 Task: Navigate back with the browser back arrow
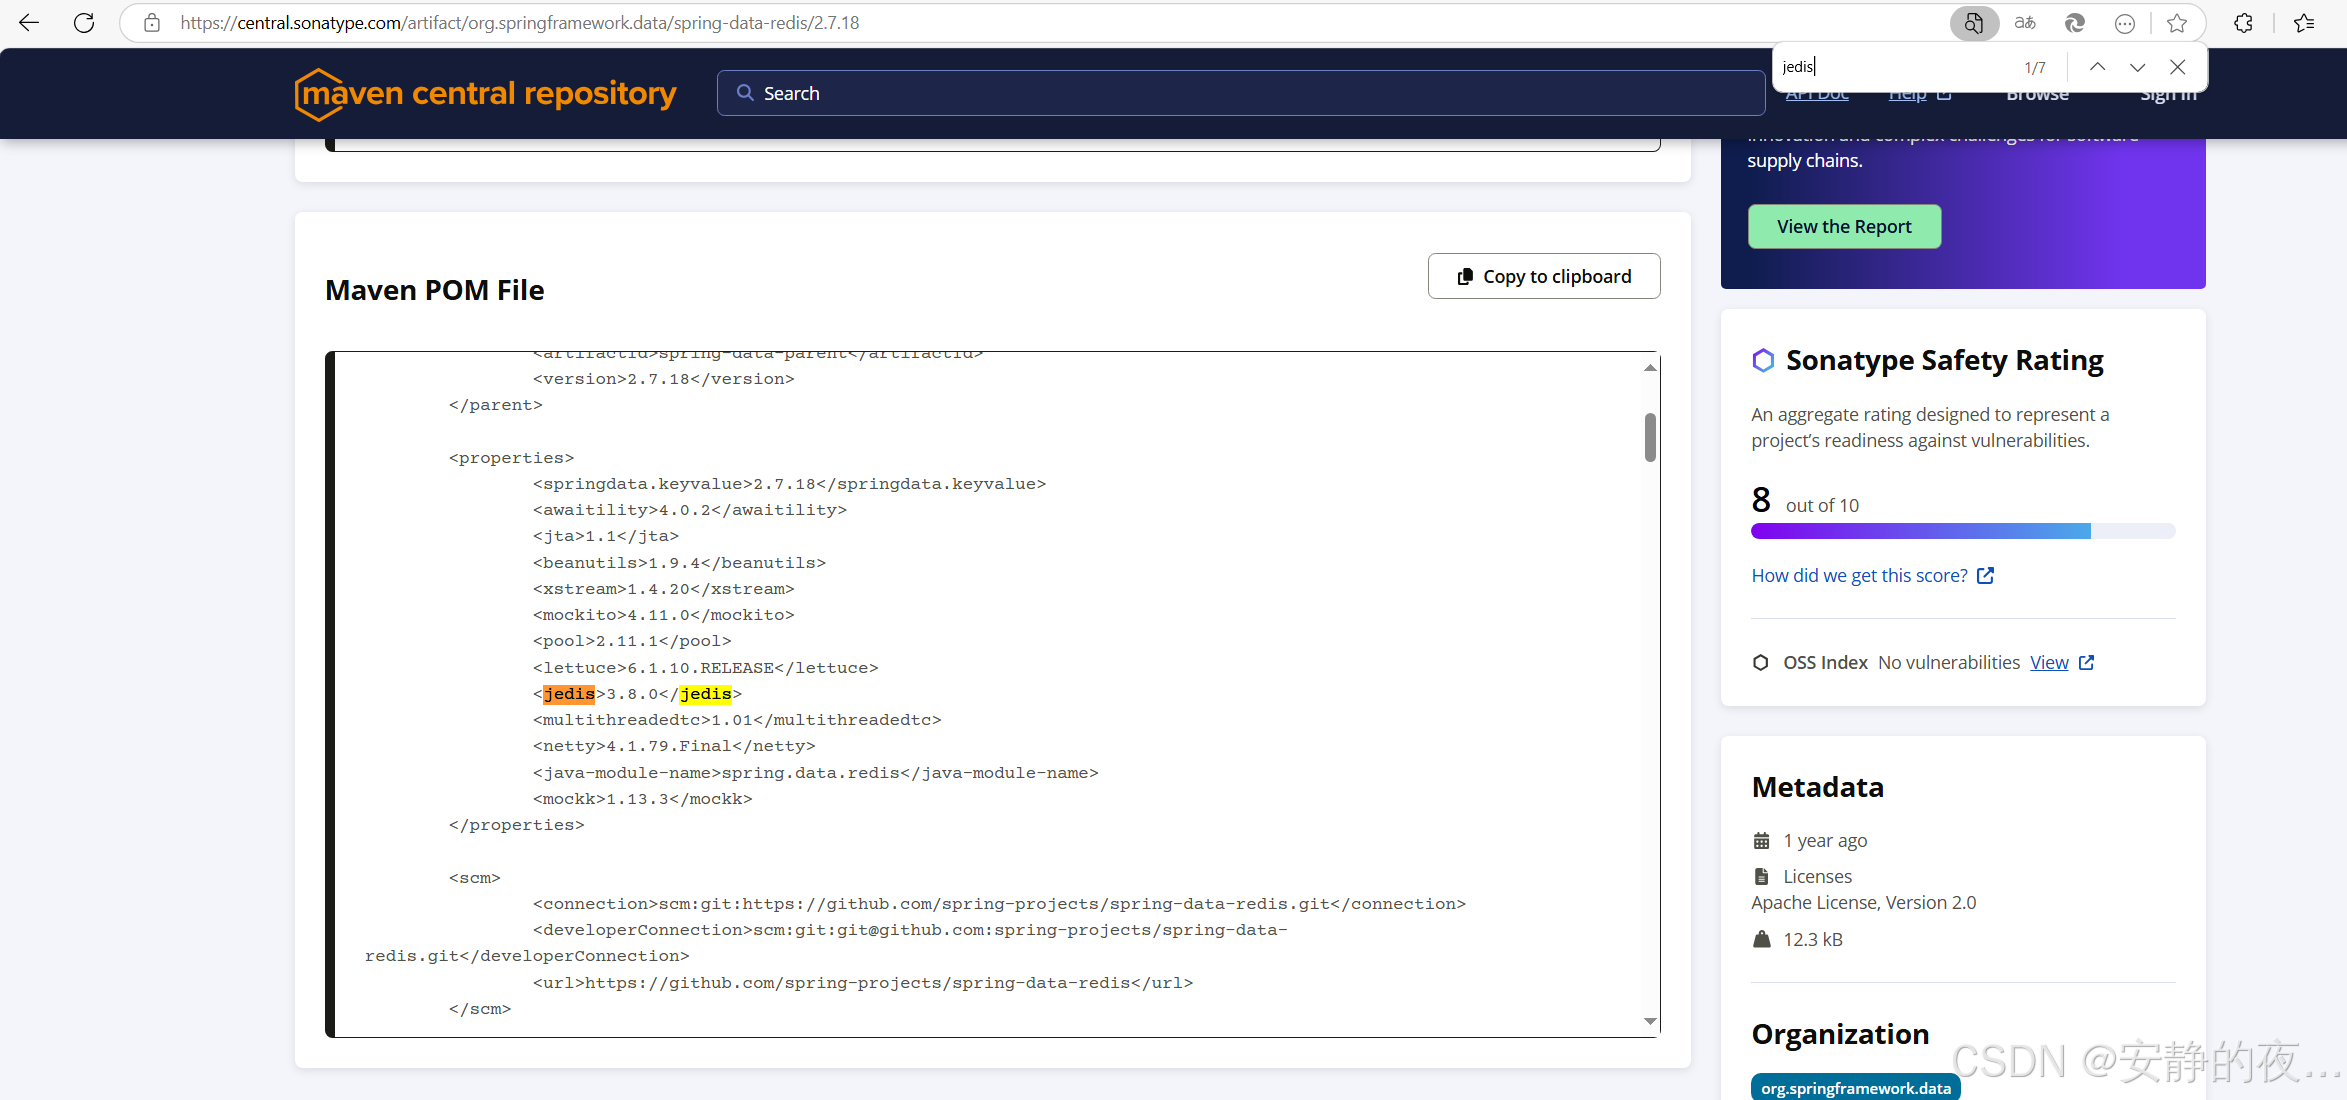(x=29, y=22)
